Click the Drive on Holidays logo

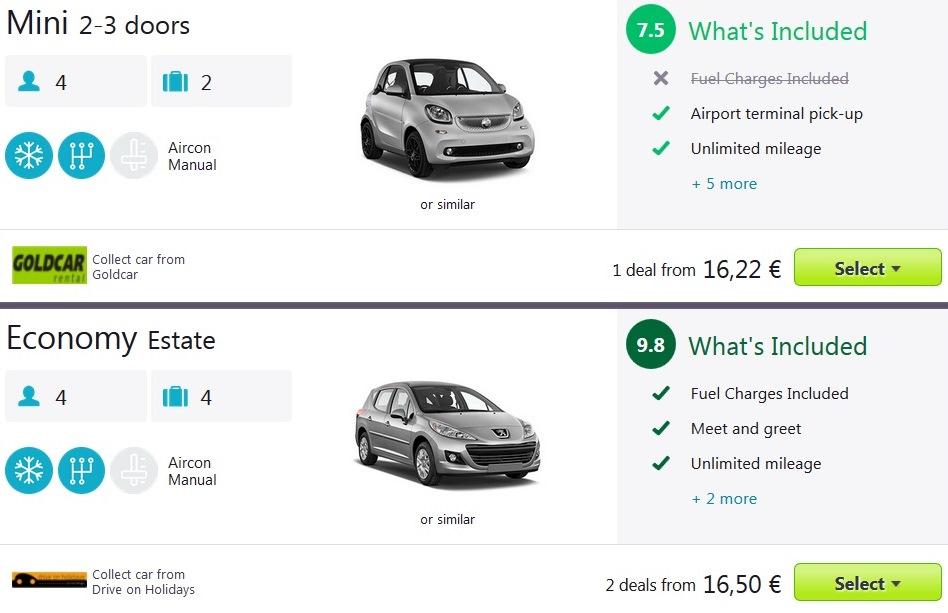click(49, 580)
